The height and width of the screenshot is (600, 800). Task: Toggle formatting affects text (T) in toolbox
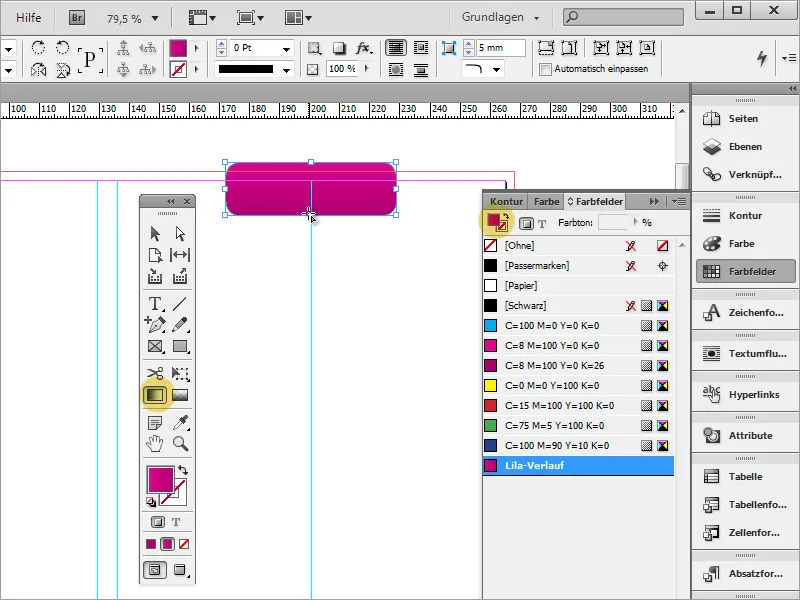coord(176,522)
